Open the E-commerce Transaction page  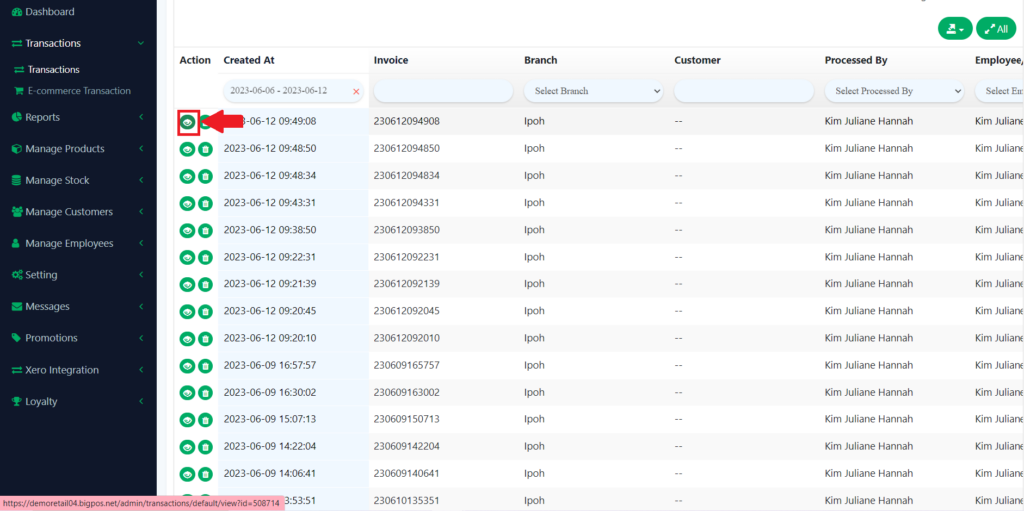79,91
